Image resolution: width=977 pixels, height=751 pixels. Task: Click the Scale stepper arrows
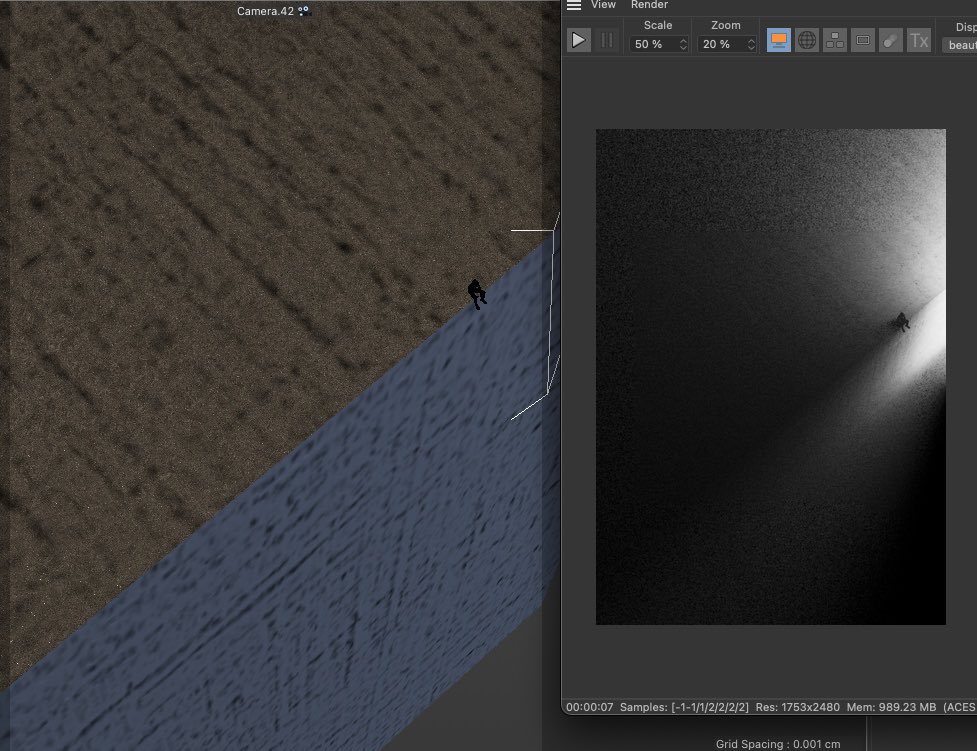(x=683, y=44)
